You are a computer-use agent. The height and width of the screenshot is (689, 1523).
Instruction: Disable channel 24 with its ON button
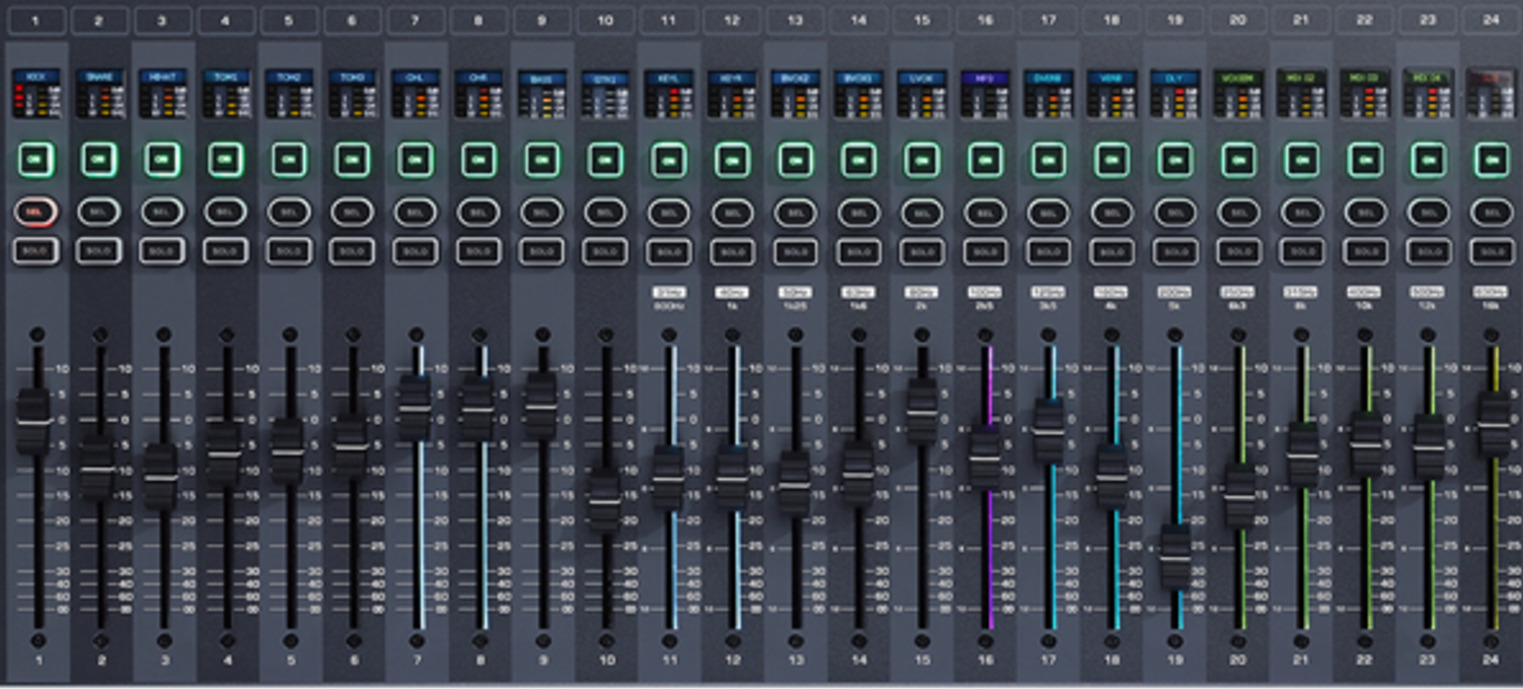click(1491, 160)
